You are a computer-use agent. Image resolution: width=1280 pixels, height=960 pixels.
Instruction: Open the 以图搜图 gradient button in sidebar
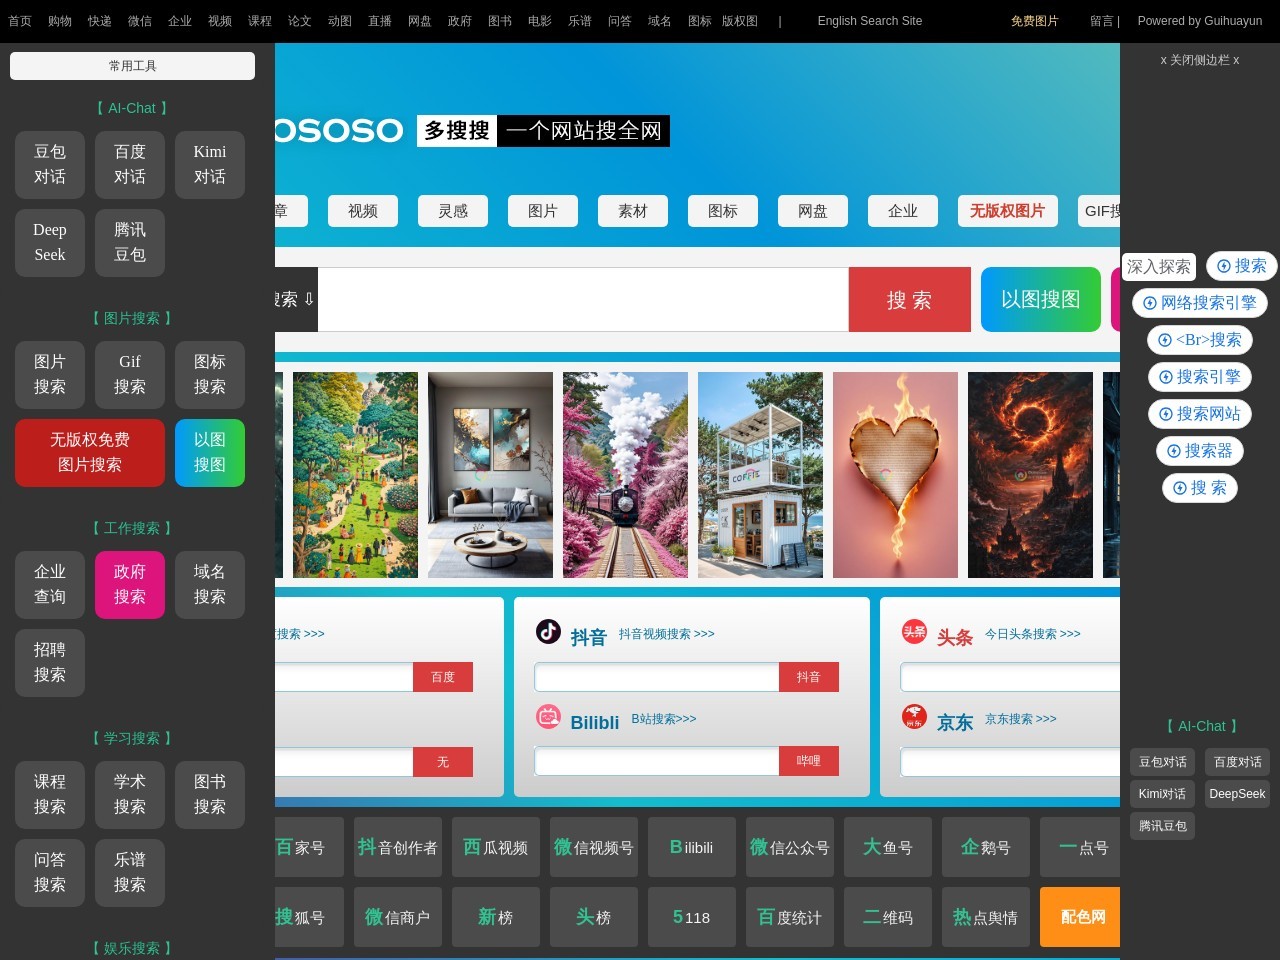[x=209, y=453]
